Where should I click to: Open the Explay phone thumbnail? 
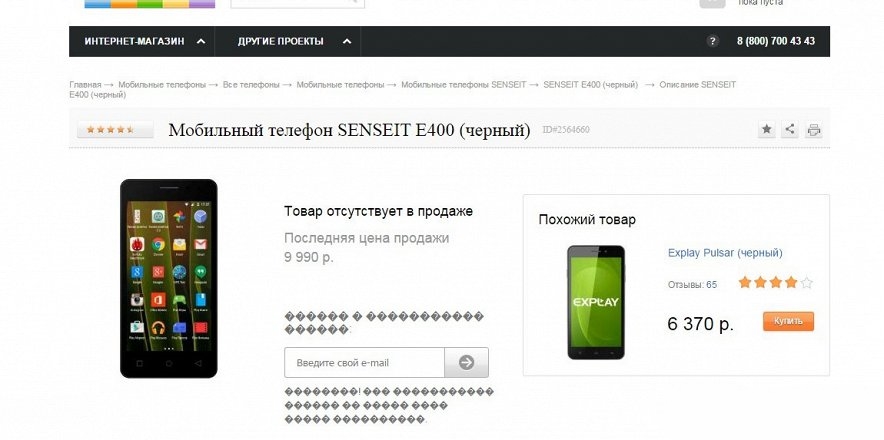[x=596, y=302]
